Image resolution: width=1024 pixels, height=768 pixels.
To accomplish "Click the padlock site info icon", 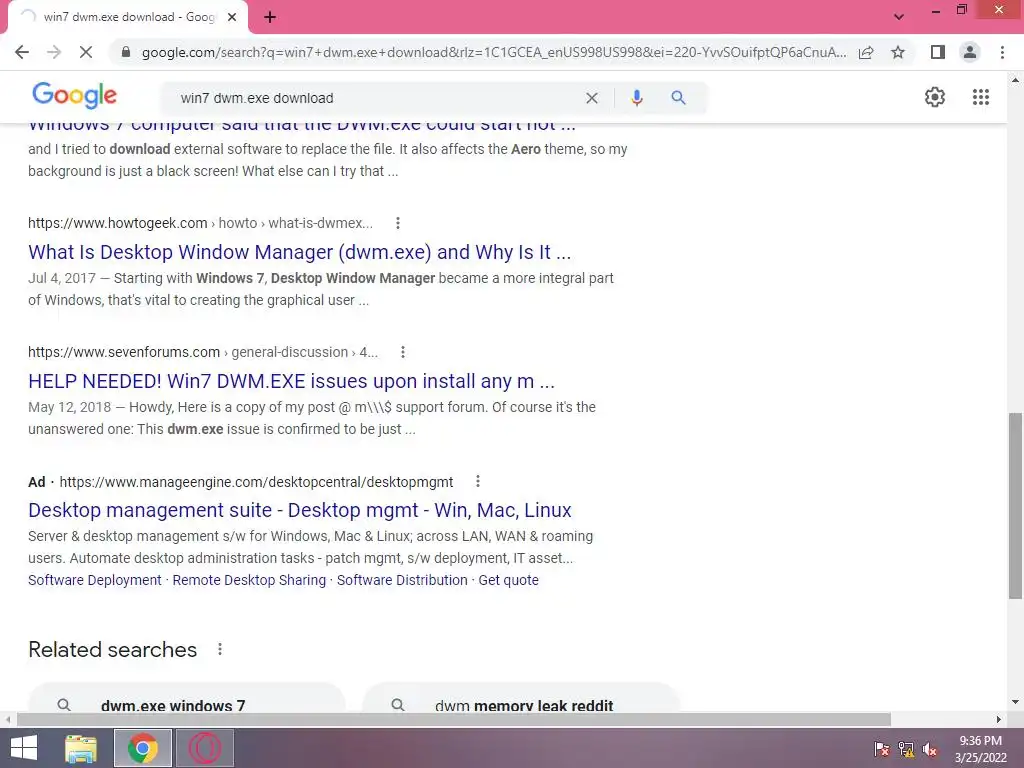I will 126,52.
